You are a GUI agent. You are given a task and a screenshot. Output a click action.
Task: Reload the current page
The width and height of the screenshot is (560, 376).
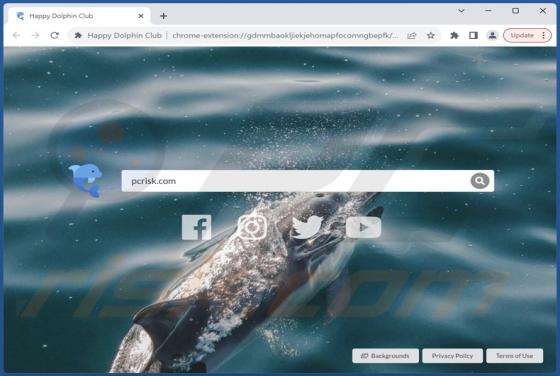click(54, 35)
